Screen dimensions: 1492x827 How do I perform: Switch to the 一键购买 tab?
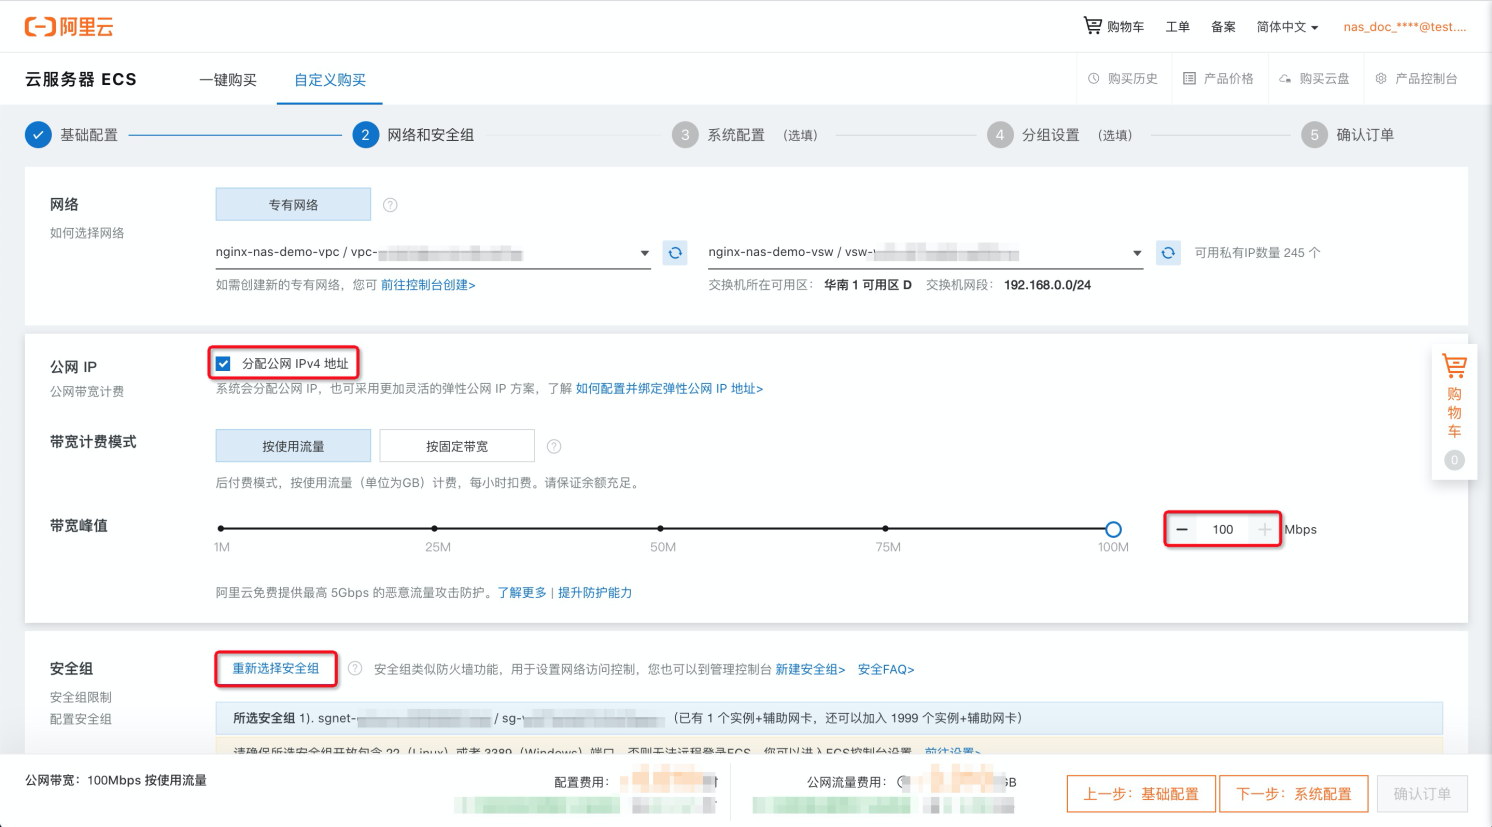point(228,80)
